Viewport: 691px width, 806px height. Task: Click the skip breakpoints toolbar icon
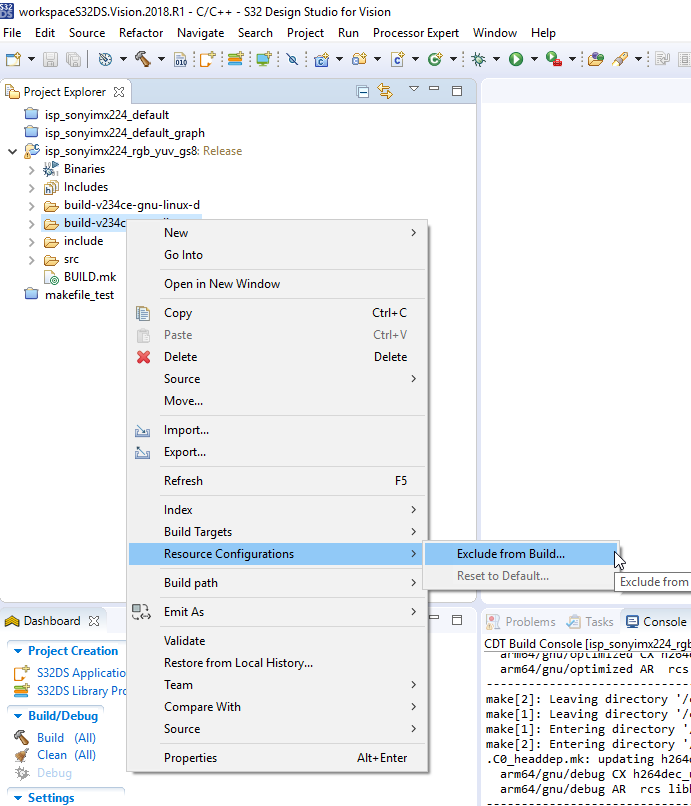(292, 59)
